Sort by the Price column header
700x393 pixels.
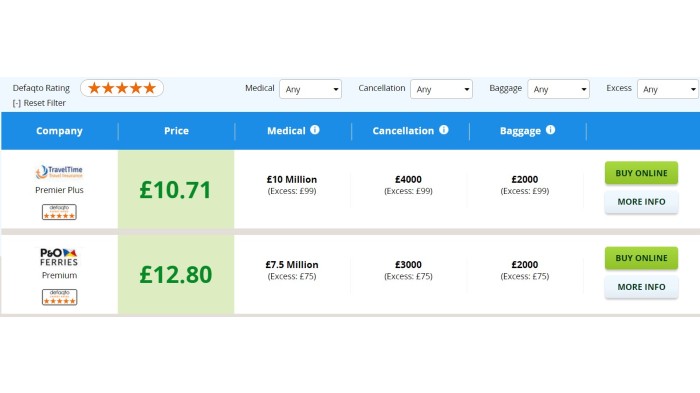(176, 131)
